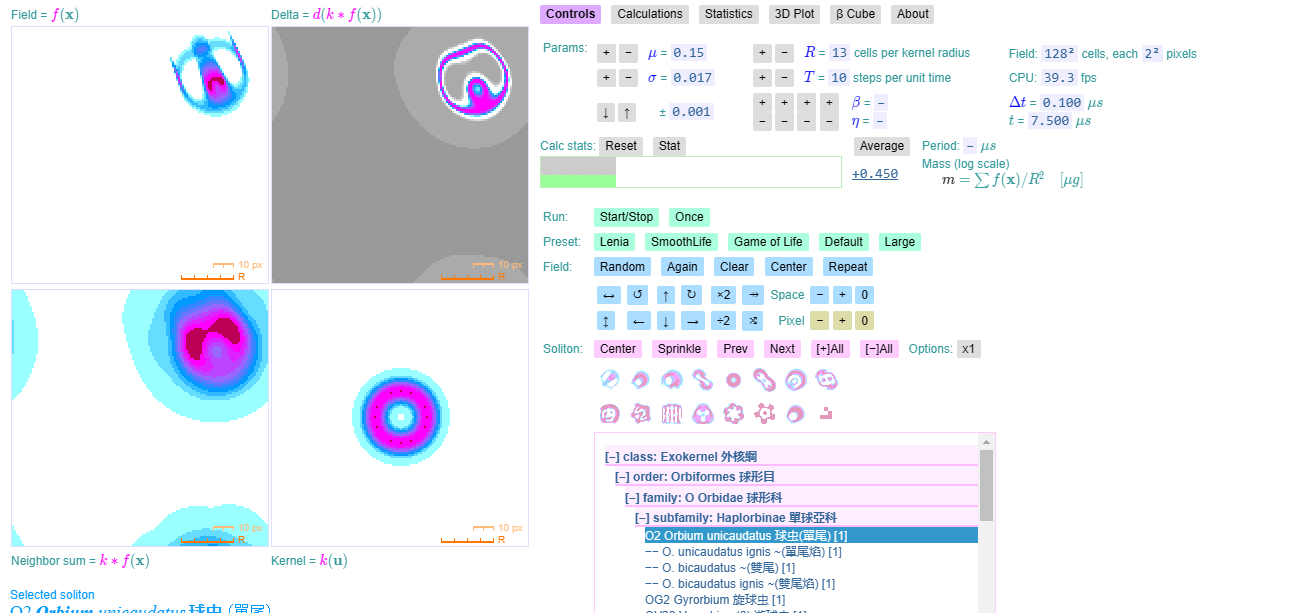Image resolution: width=1307 pixels, height=613 pixels.
Task: Open the Controls tab
Action: [x=571, y=14]
